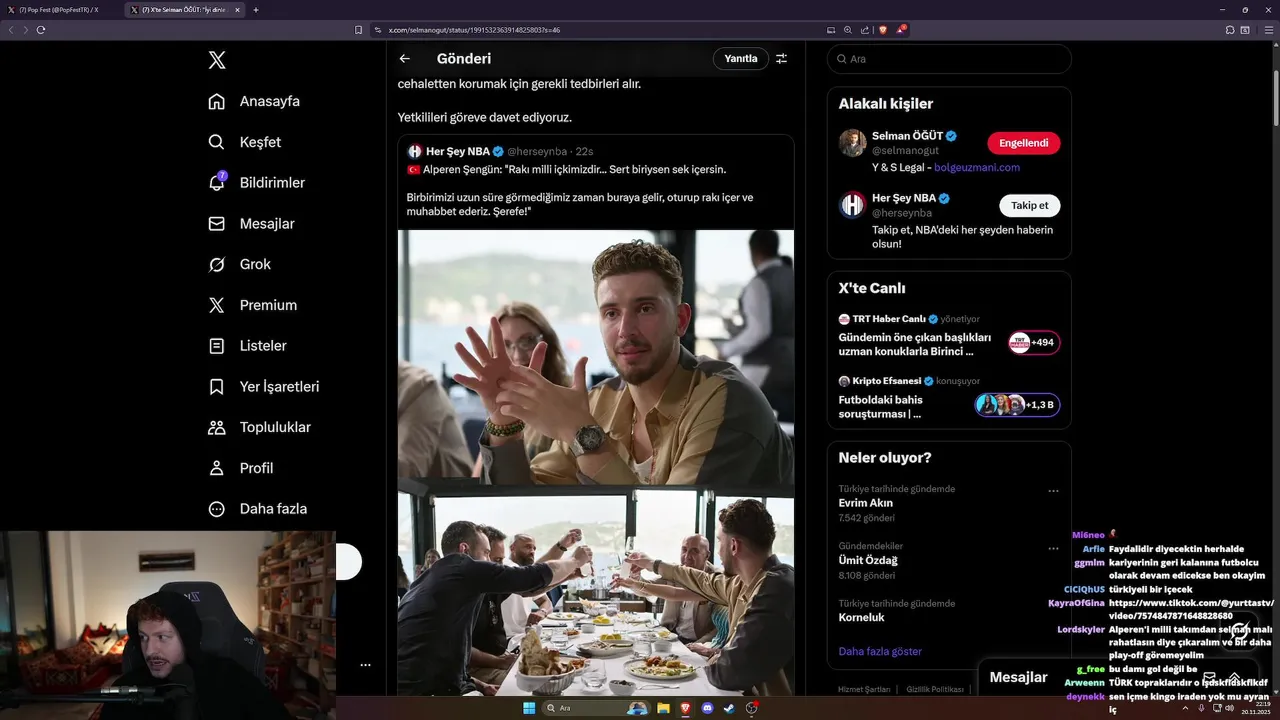This screenshot has height=720, width=1280.
Task: Open TikTok link in chat overlay
Action: pos(1191,609)
